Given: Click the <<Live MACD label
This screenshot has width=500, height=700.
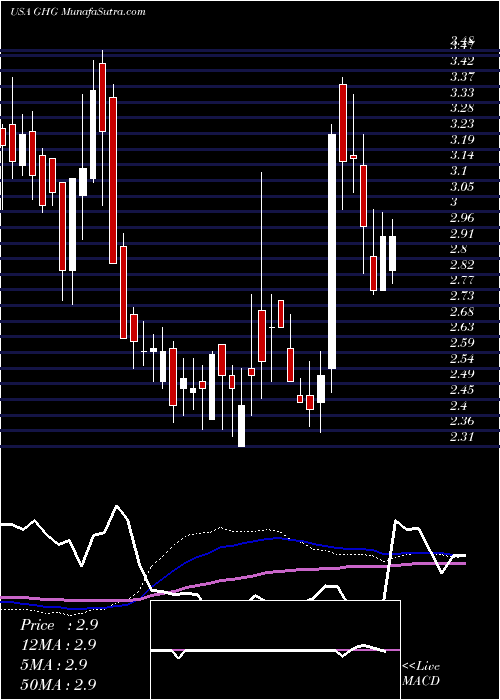Looking at the screenshot, I should click(421, 673).
